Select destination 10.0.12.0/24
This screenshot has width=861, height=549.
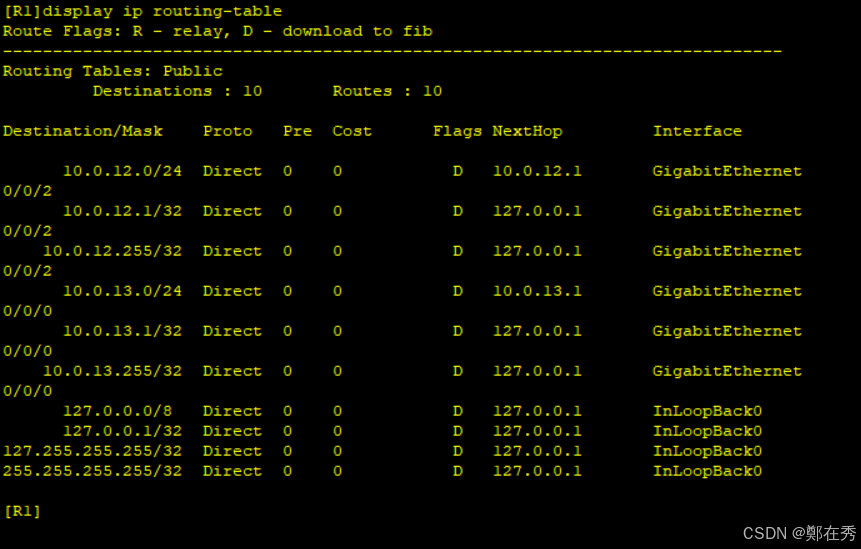click(122, 171)
